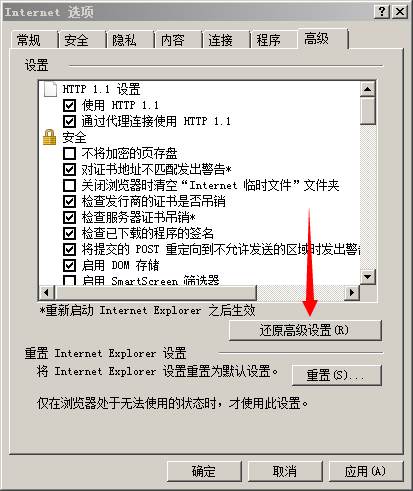The width and height of the screenshot is (413, 491).
Task: Click the horizontal scrollbar thumb
Action: 156,293
